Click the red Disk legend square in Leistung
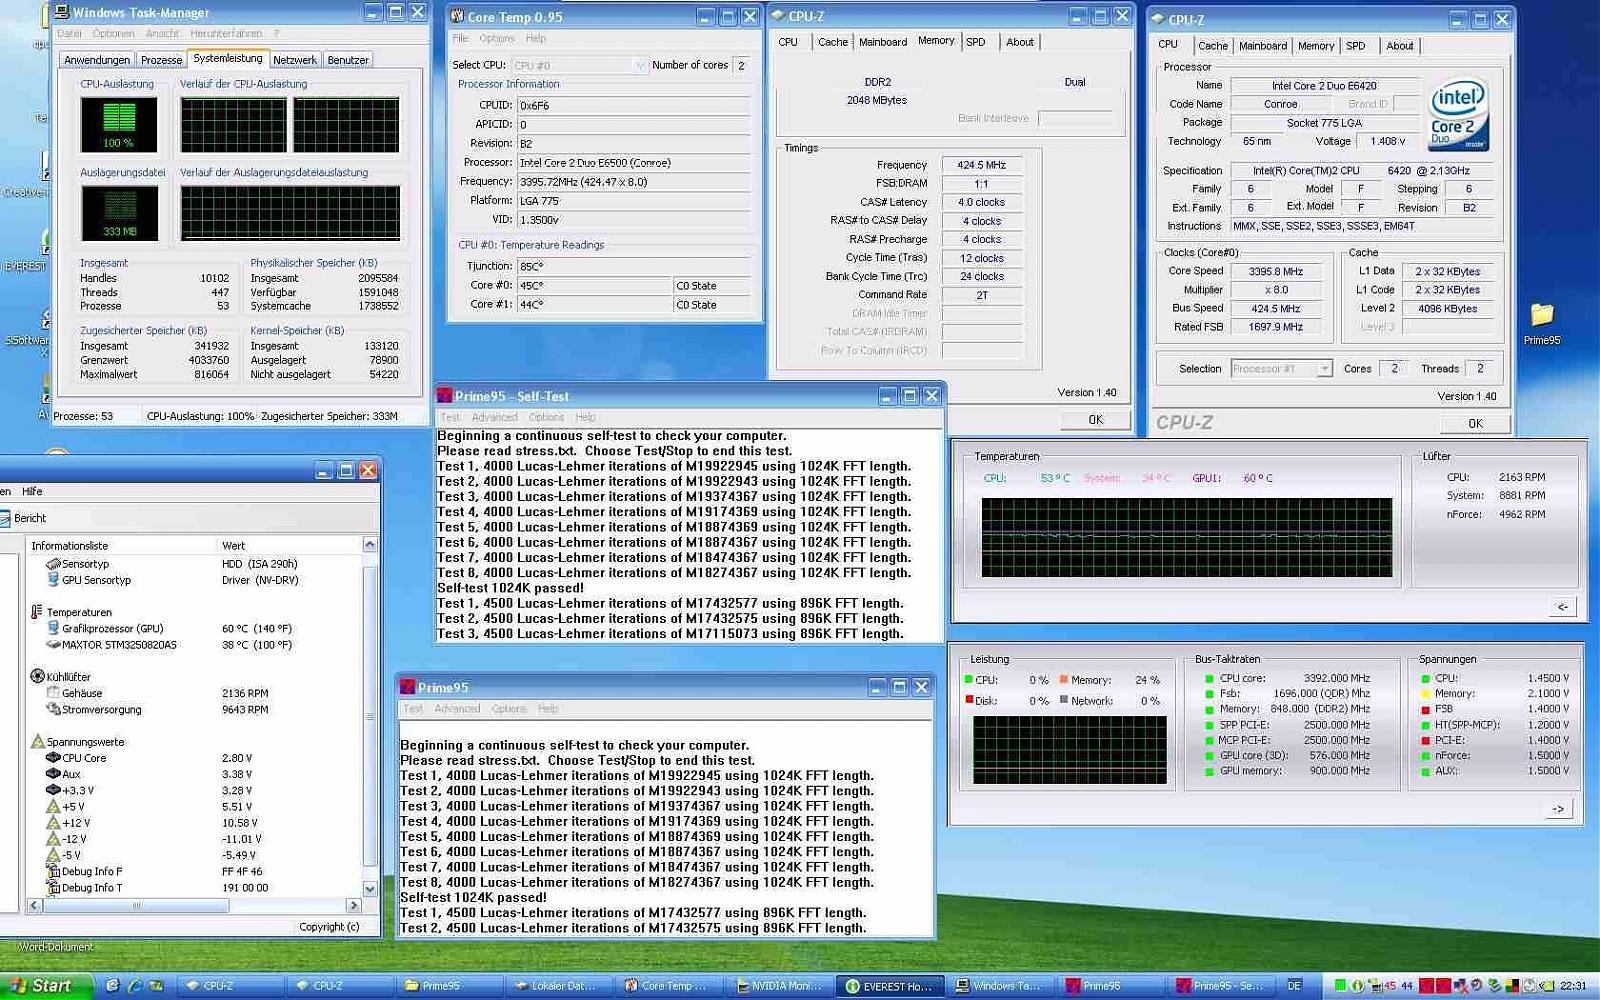Image resolution: width=1600 pixels, height=1000 pixels. (x=969, y=700)
